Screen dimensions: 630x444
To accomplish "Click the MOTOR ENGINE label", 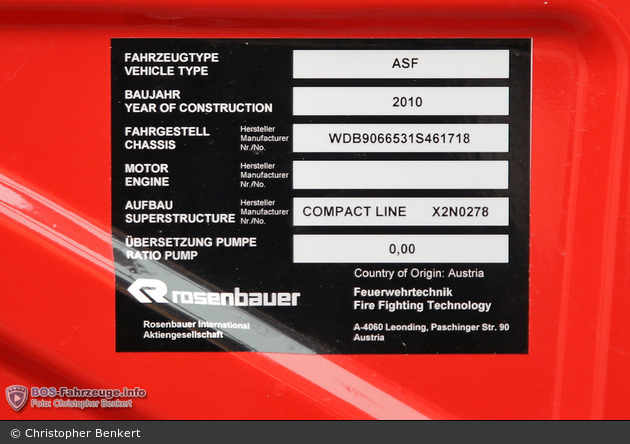I will [x=147, y=175].
